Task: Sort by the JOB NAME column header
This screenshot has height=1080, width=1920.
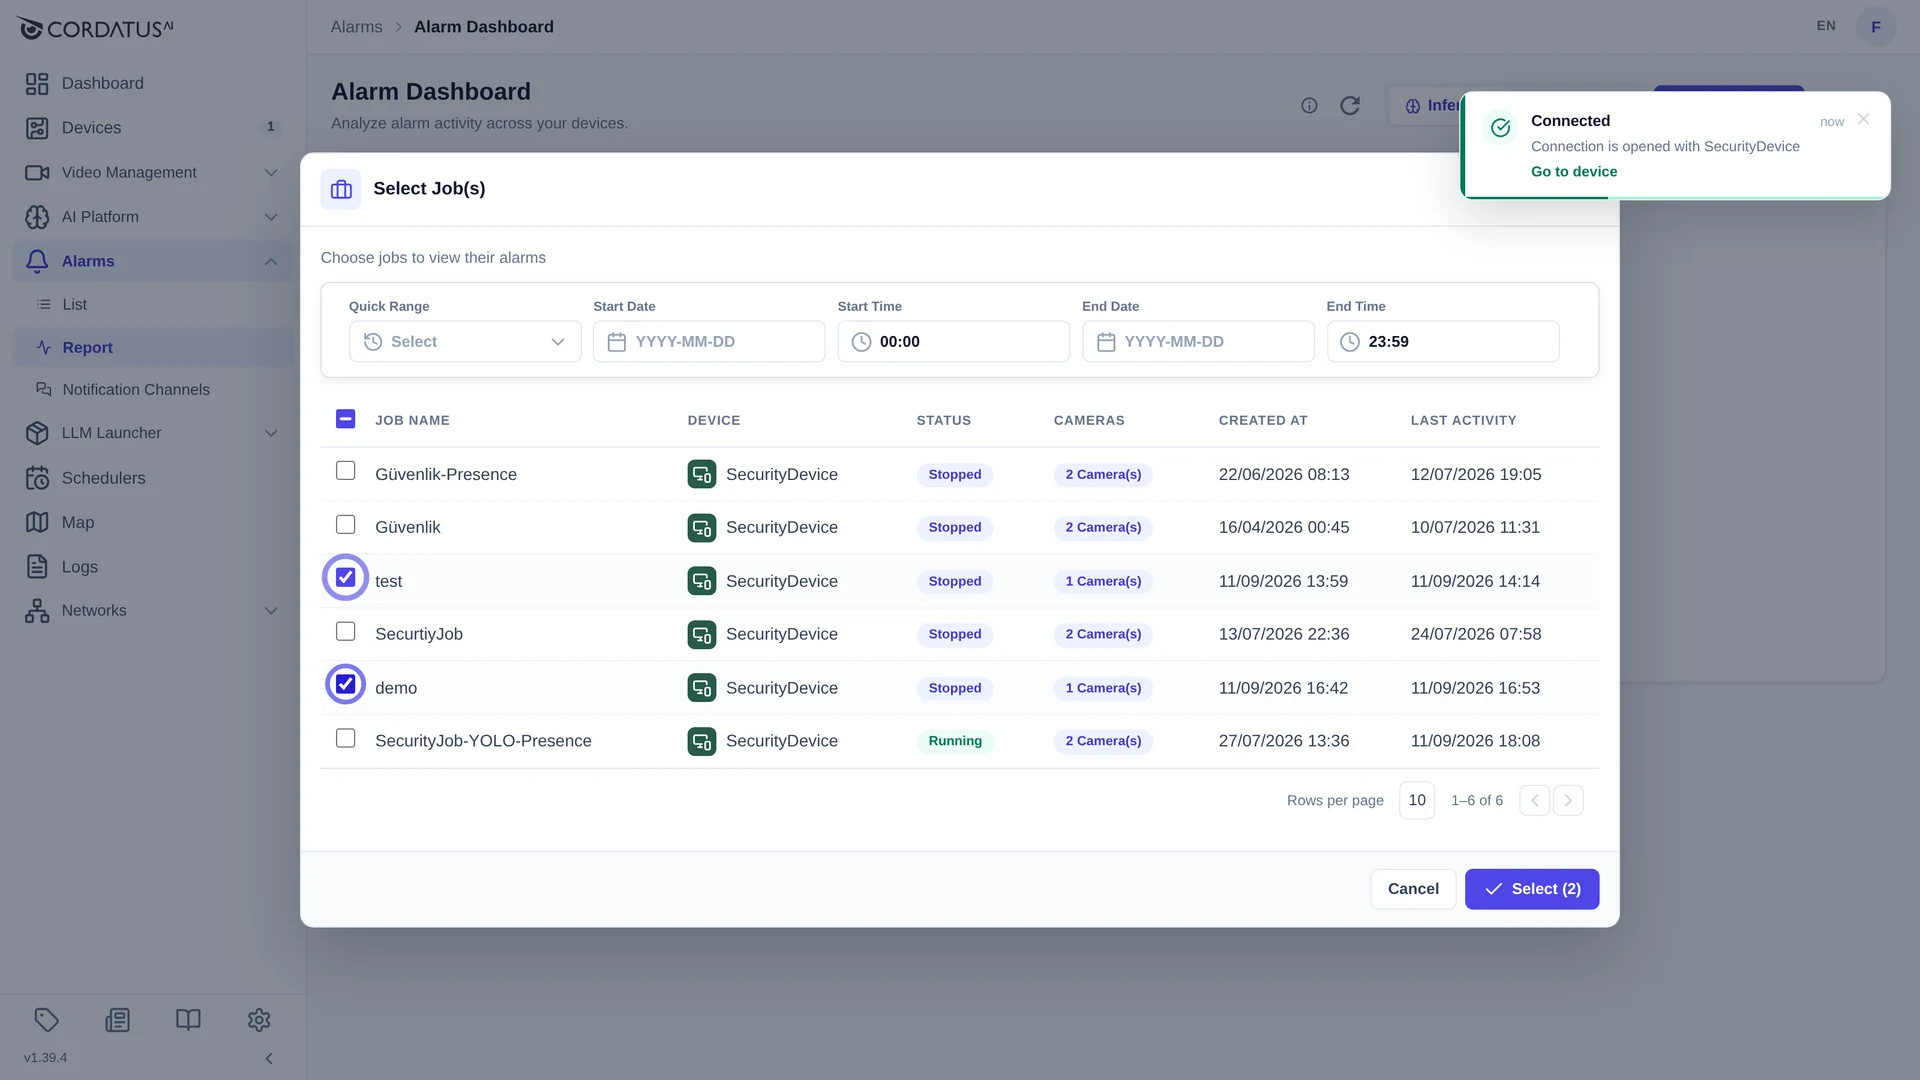Action: [412, 420]
